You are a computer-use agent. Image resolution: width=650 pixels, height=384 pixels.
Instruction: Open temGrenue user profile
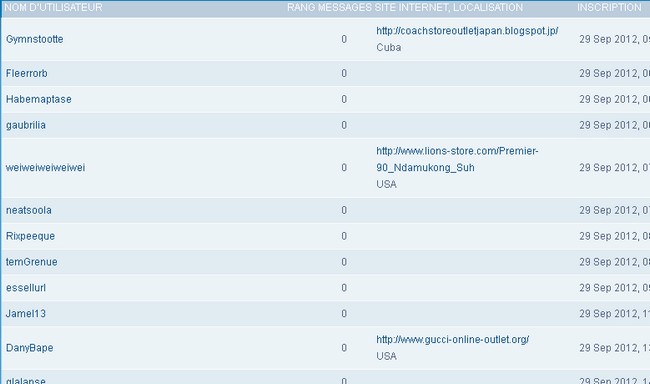[32, 262]
